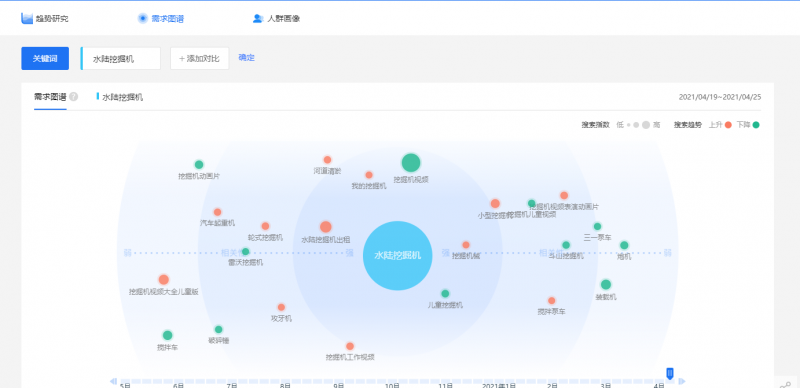Select the 装载机 green node

tap(606, 284)
